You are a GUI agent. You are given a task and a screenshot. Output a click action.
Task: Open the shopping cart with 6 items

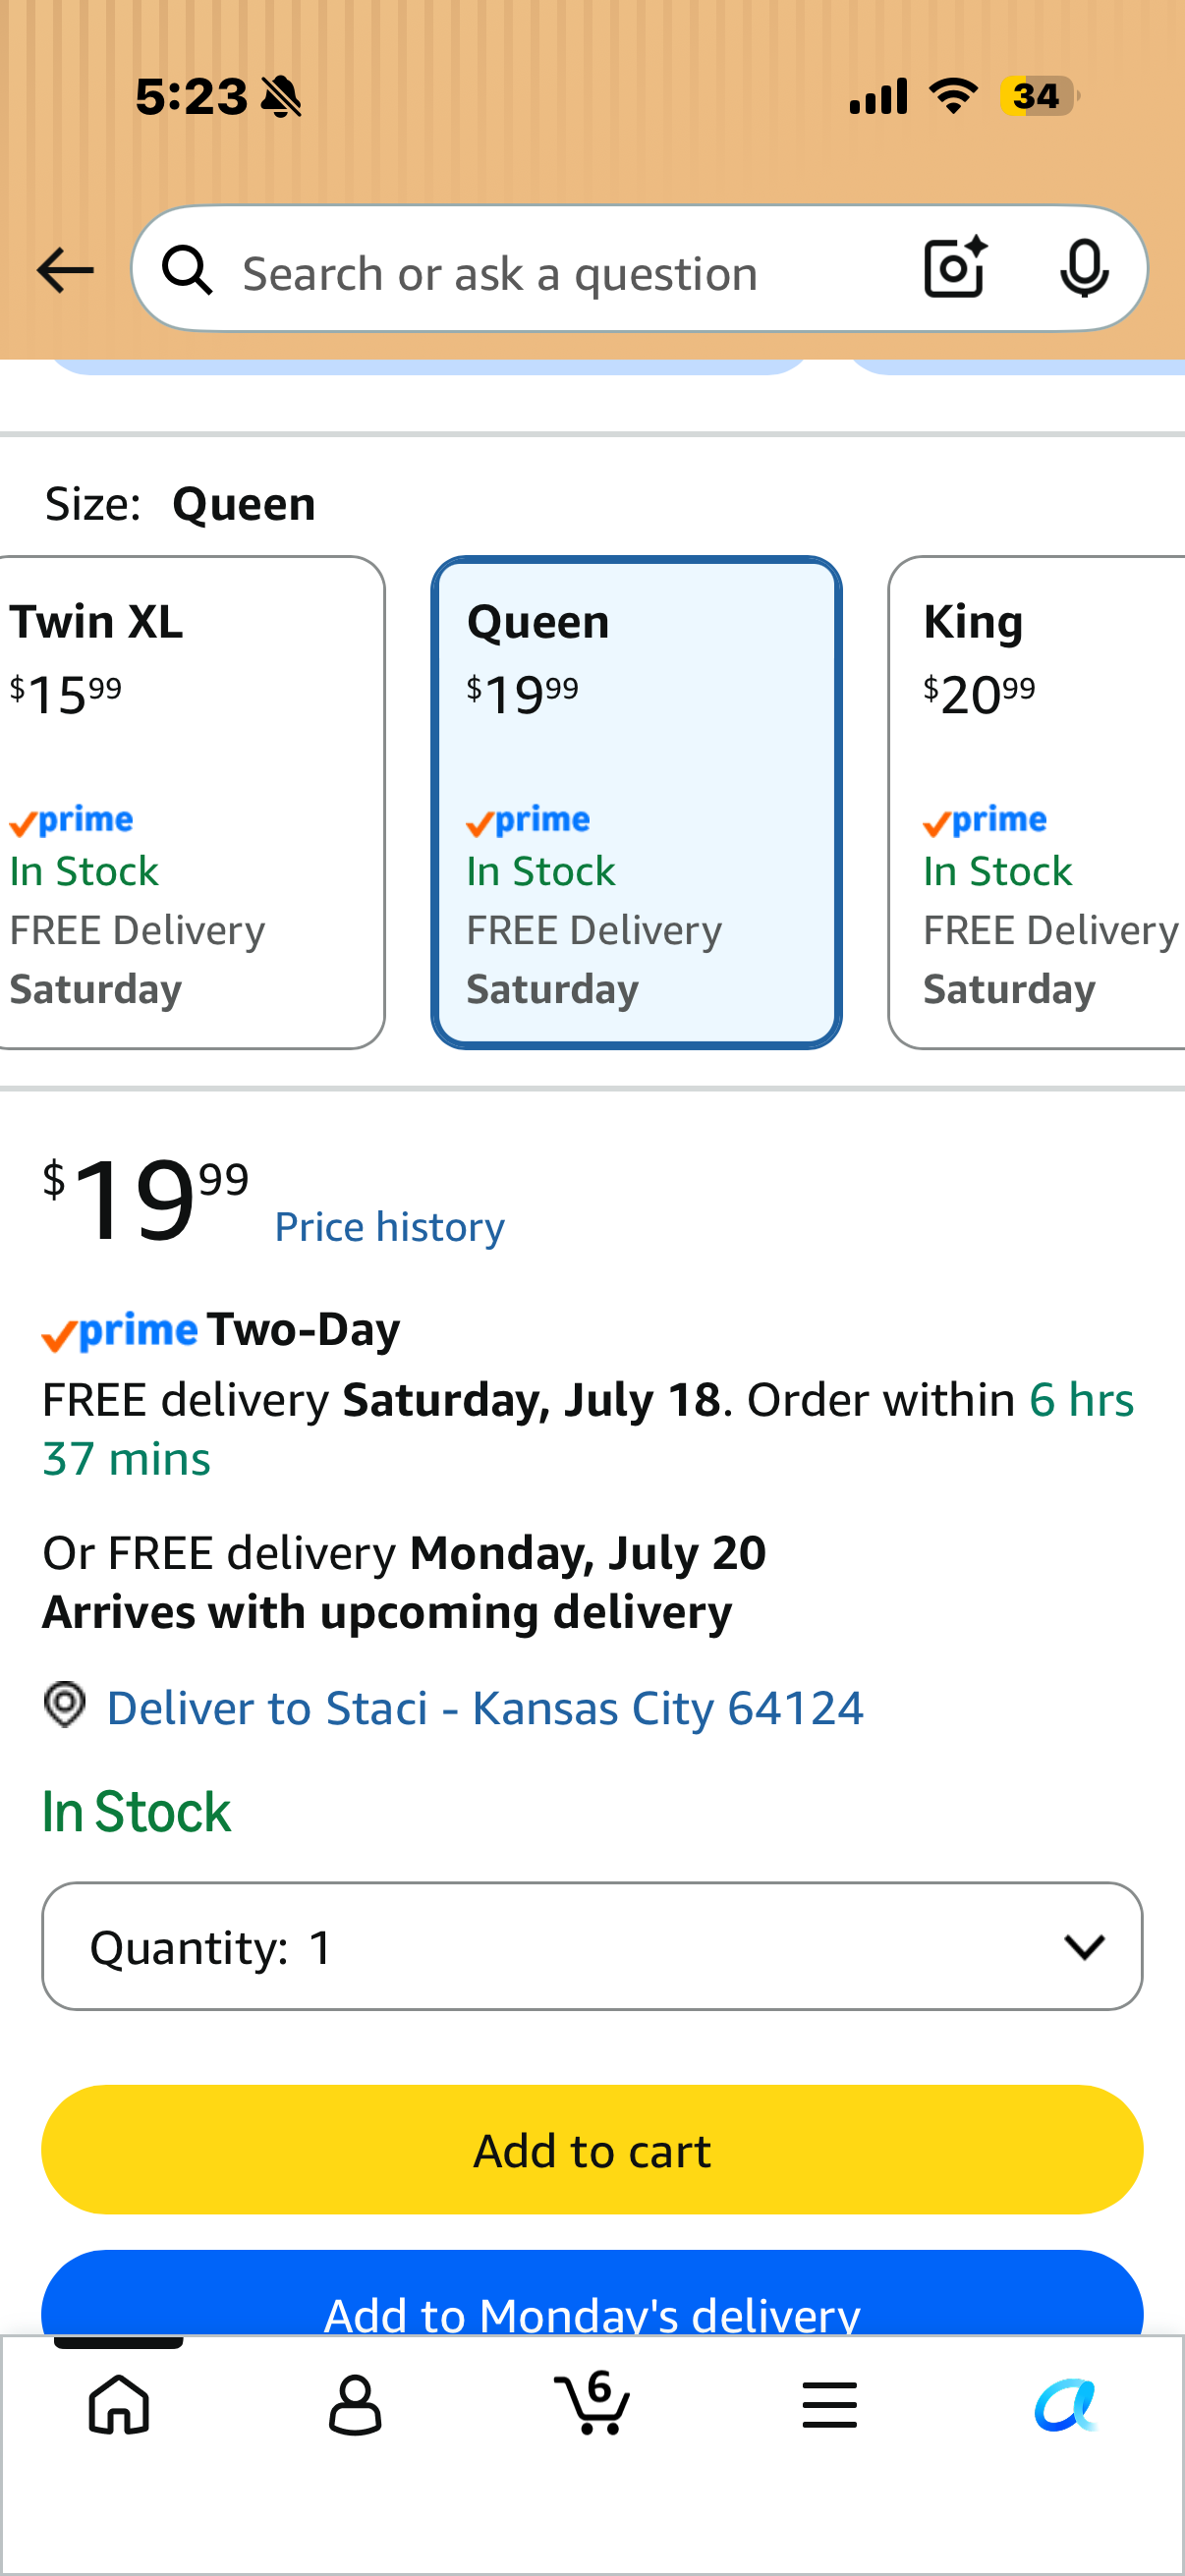(x=592, y=2402)
